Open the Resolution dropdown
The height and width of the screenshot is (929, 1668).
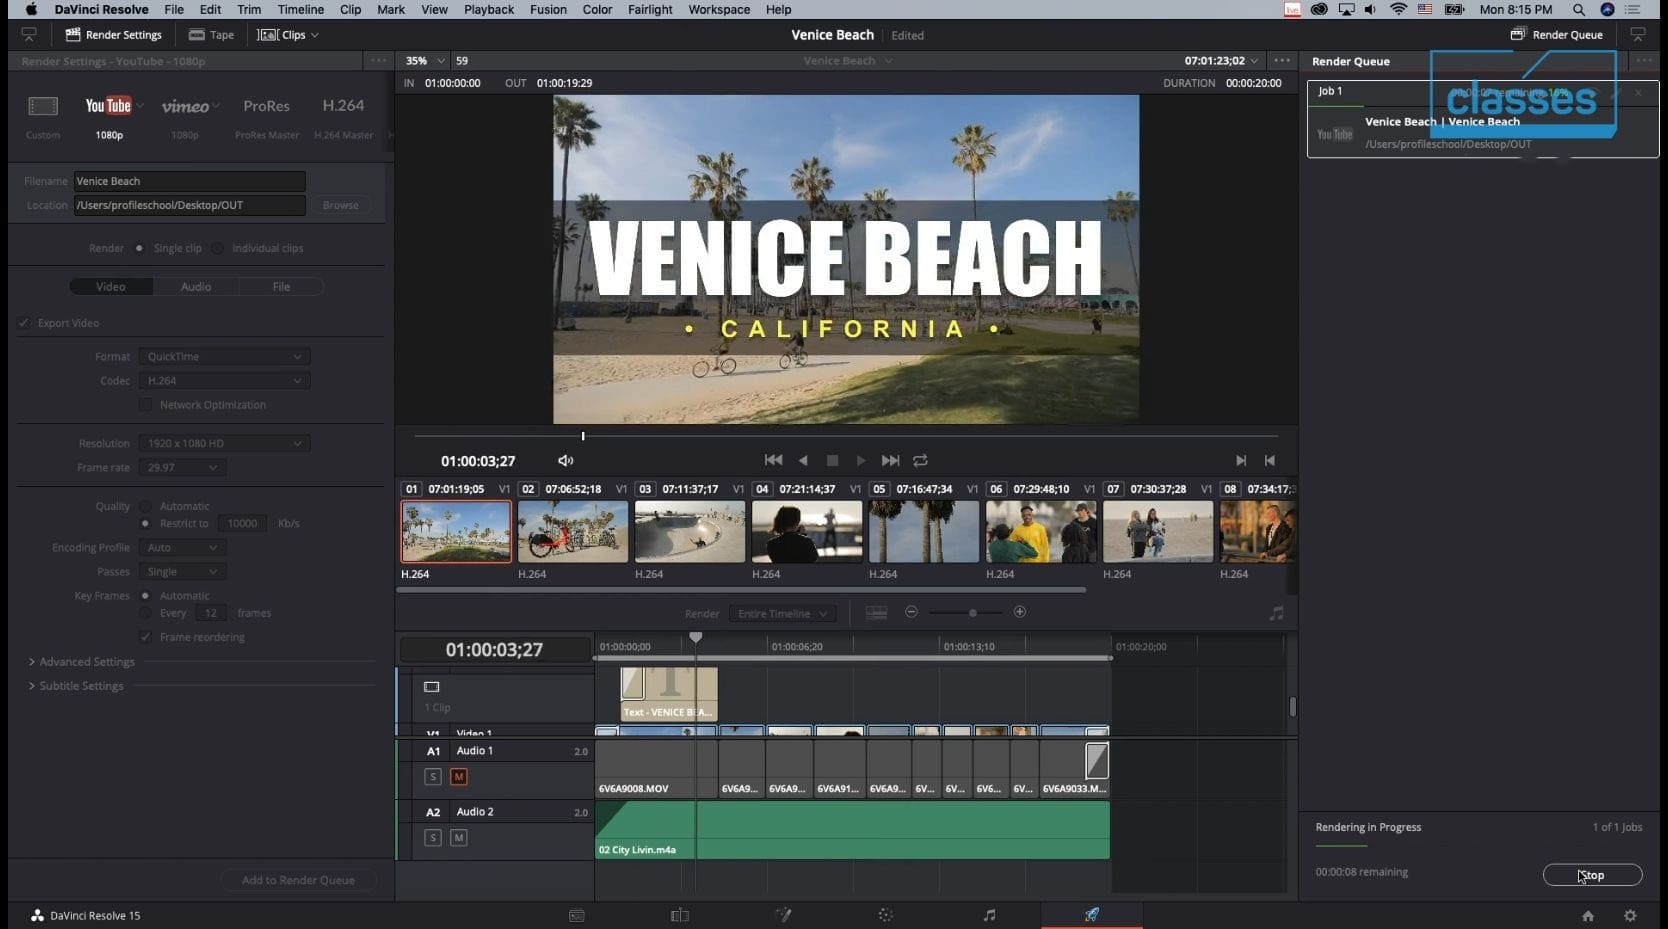[224, 443]
